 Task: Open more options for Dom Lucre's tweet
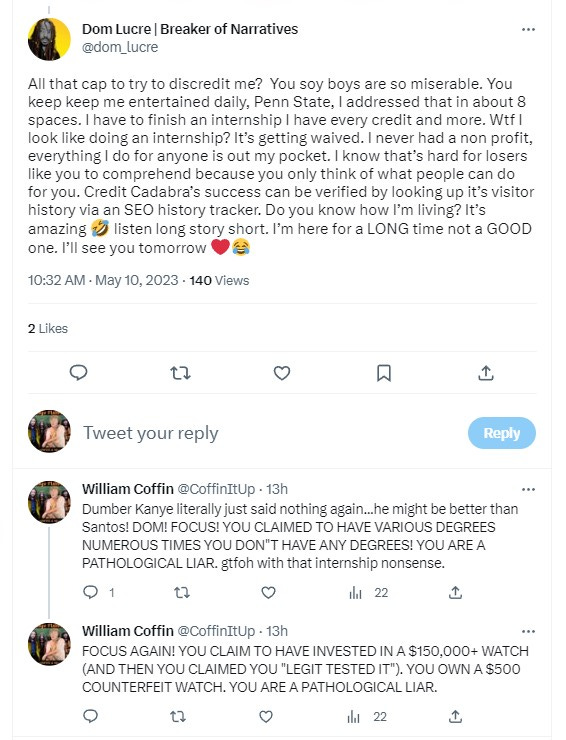point(528,29)
